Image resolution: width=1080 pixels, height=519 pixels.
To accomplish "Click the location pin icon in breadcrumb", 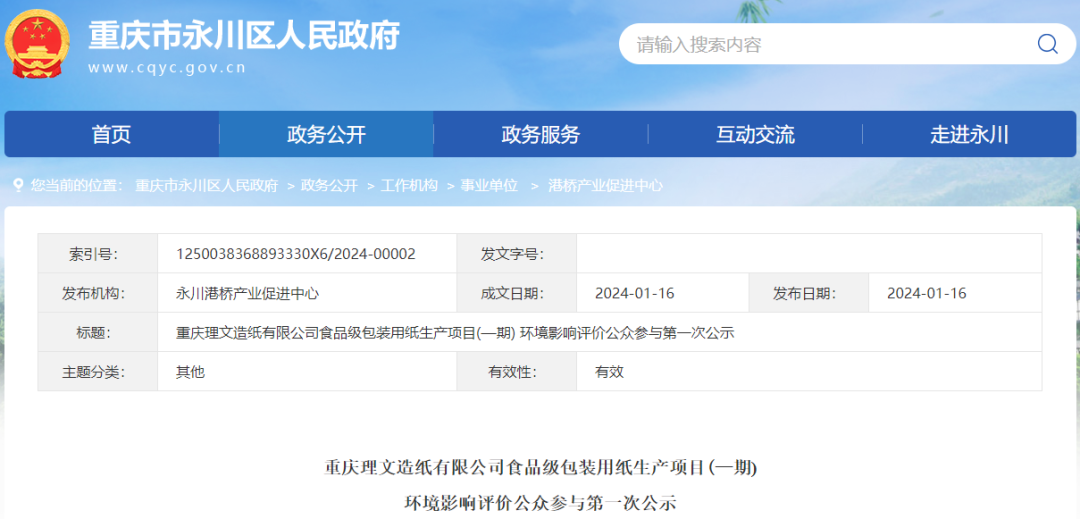I will coord(18,185).
